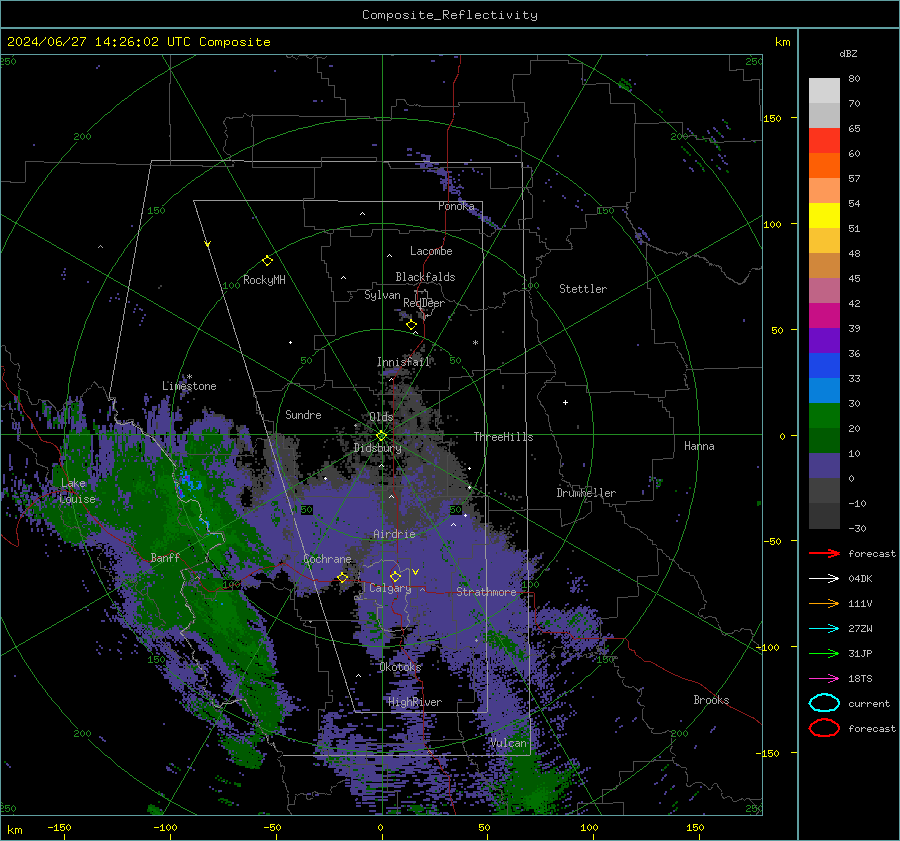Viewport: 900px width, 841px height.
Task: Click the Vulcan label
Action: [509, 743]
